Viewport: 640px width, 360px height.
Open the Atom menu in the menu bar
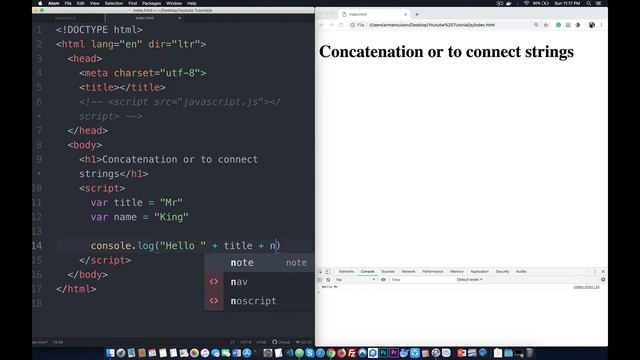point(53,3)
